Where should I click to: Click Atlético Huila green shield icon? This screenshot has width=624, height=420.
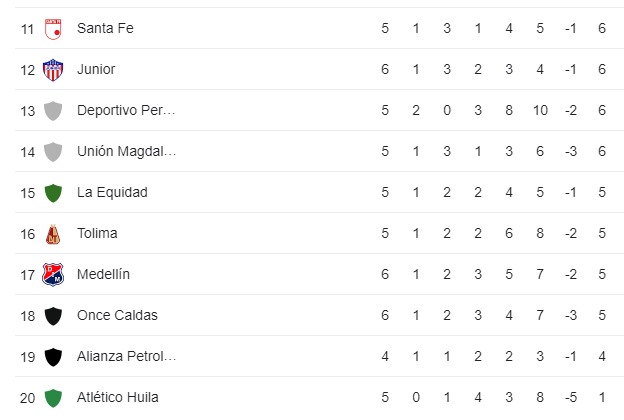(x=53, y=398)
